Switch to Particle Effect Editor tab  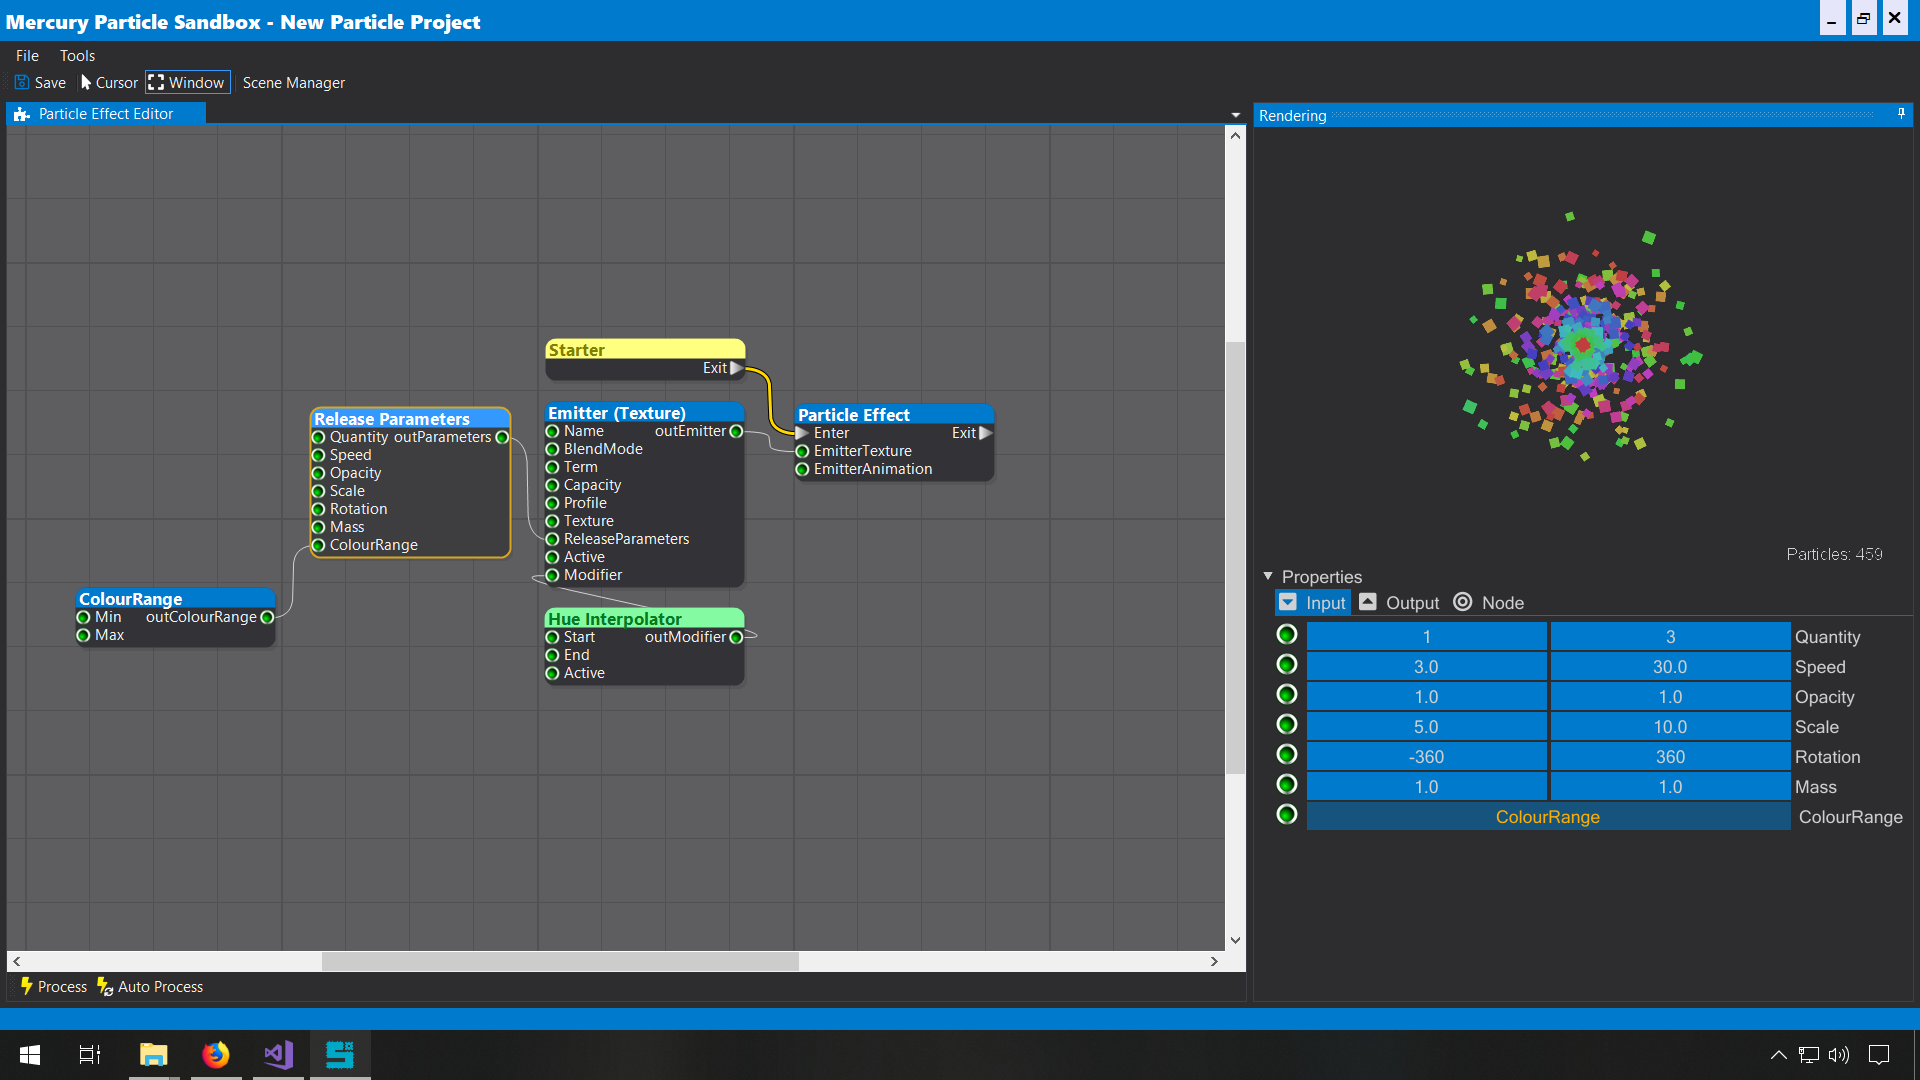click(106, 114)
